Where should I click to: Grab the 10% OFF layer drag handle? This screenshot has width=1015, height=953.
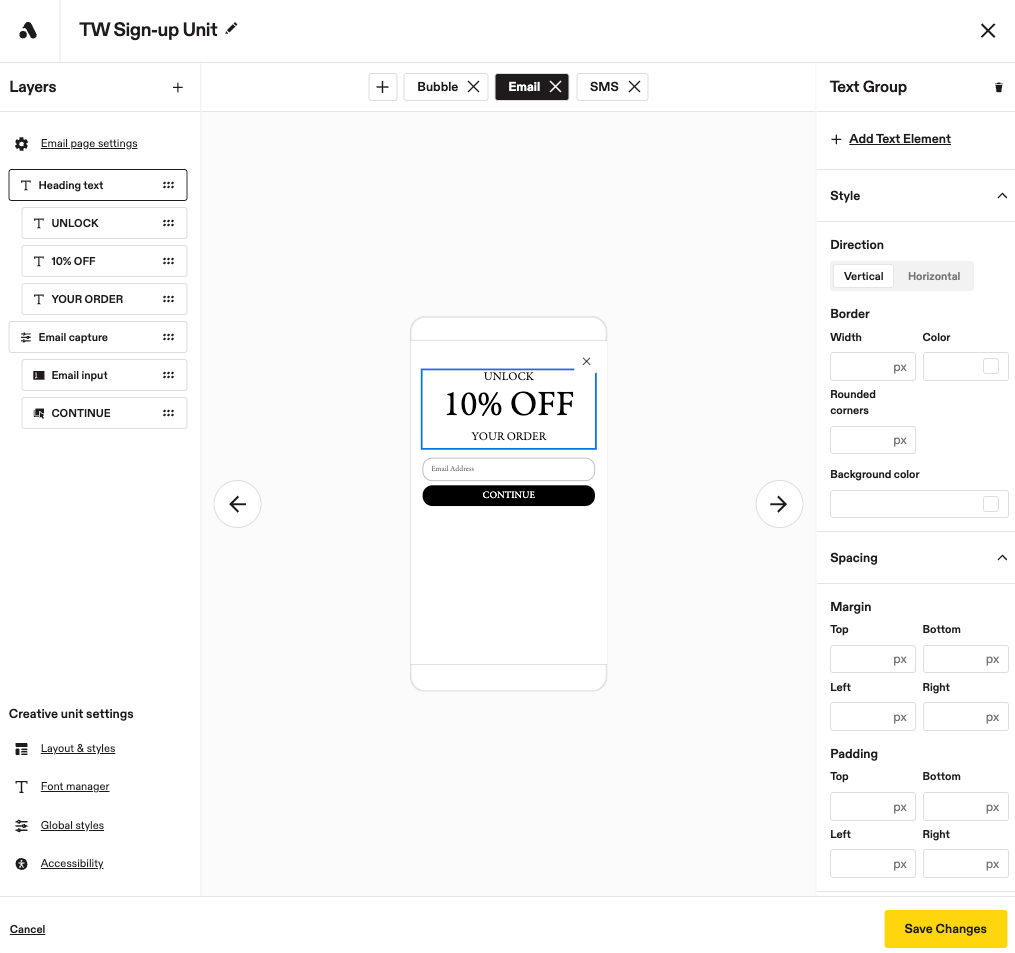coord(168,262)
